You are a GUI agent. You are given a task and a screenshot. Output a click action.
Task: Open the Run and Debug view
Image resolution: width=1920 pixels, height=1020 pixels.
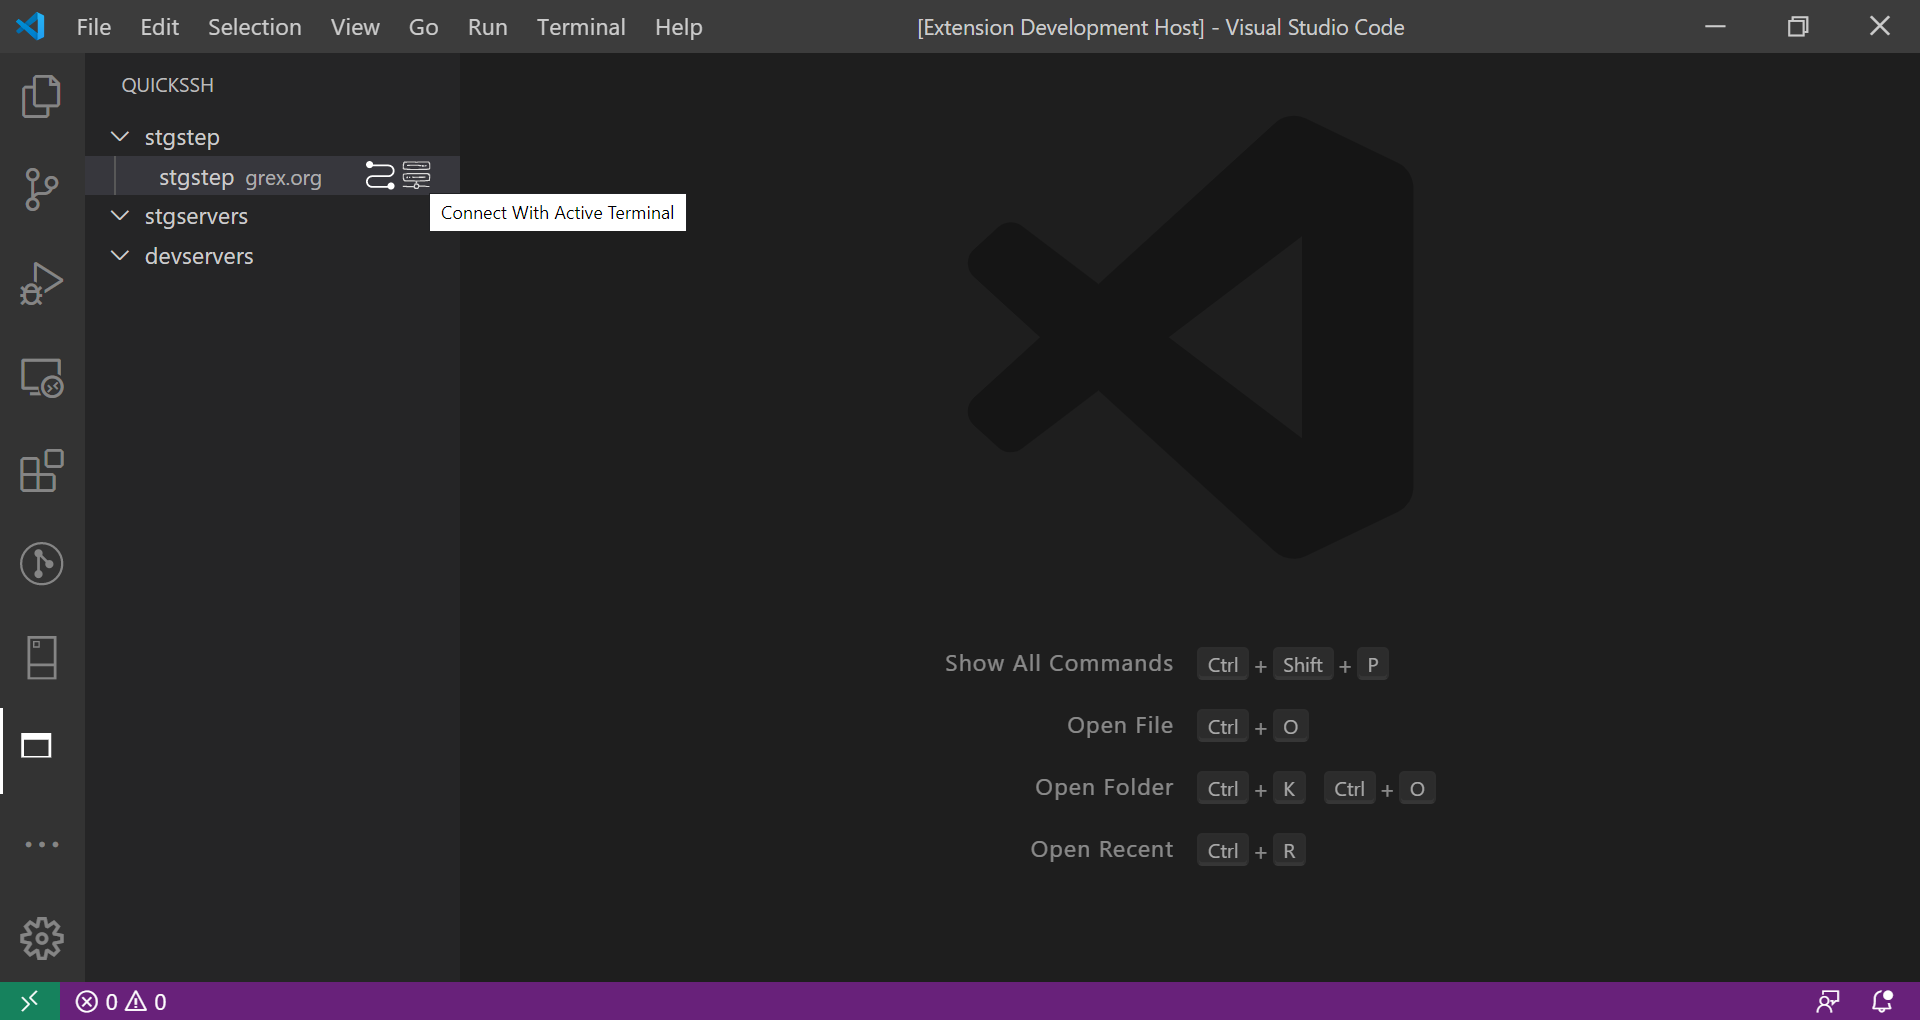coord(41,283)
